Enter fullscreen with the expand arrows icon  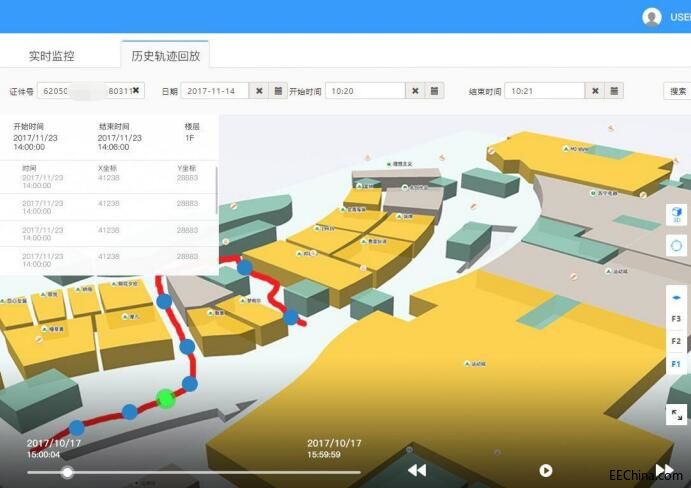pos(677,414)
